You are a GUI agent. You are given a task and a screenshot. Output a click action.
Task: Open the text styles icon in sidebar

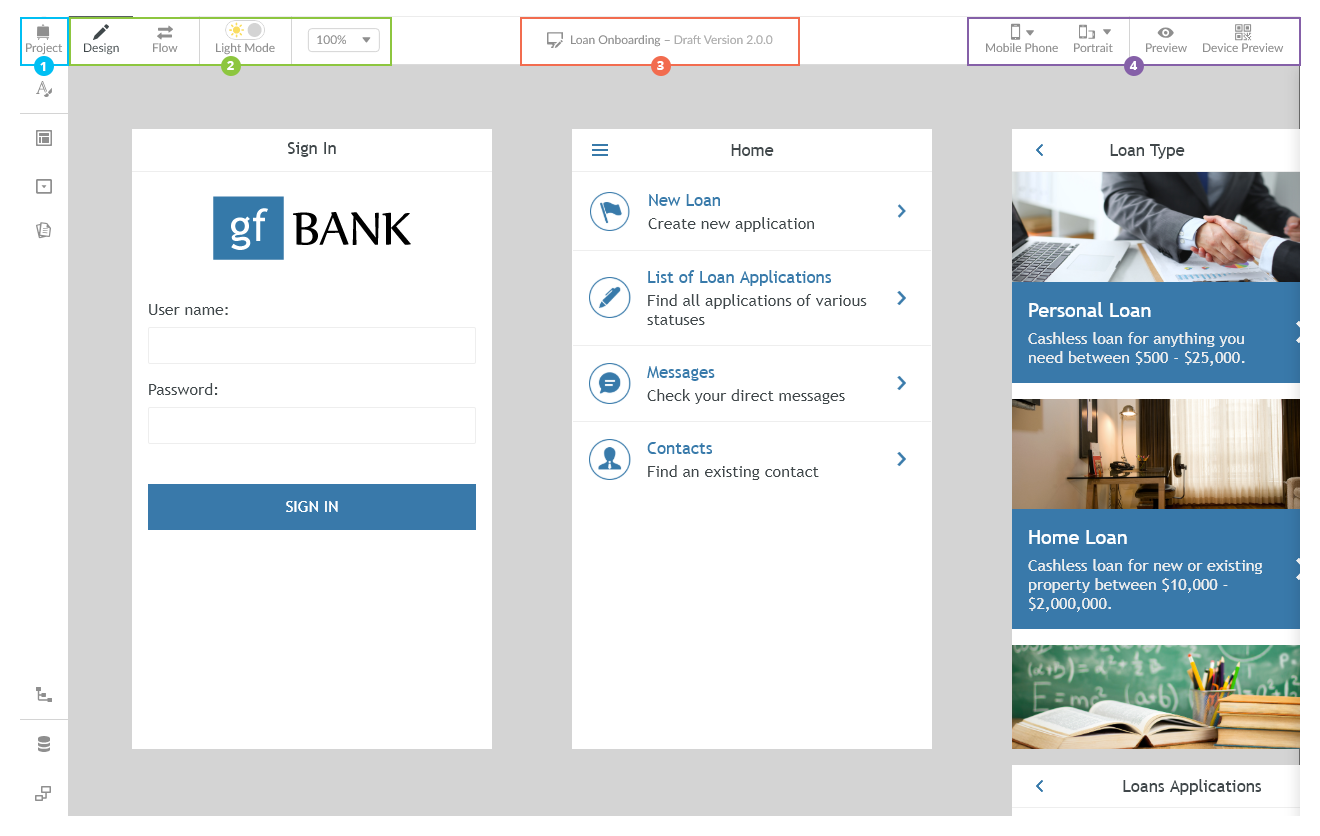[x=44, y=89]
